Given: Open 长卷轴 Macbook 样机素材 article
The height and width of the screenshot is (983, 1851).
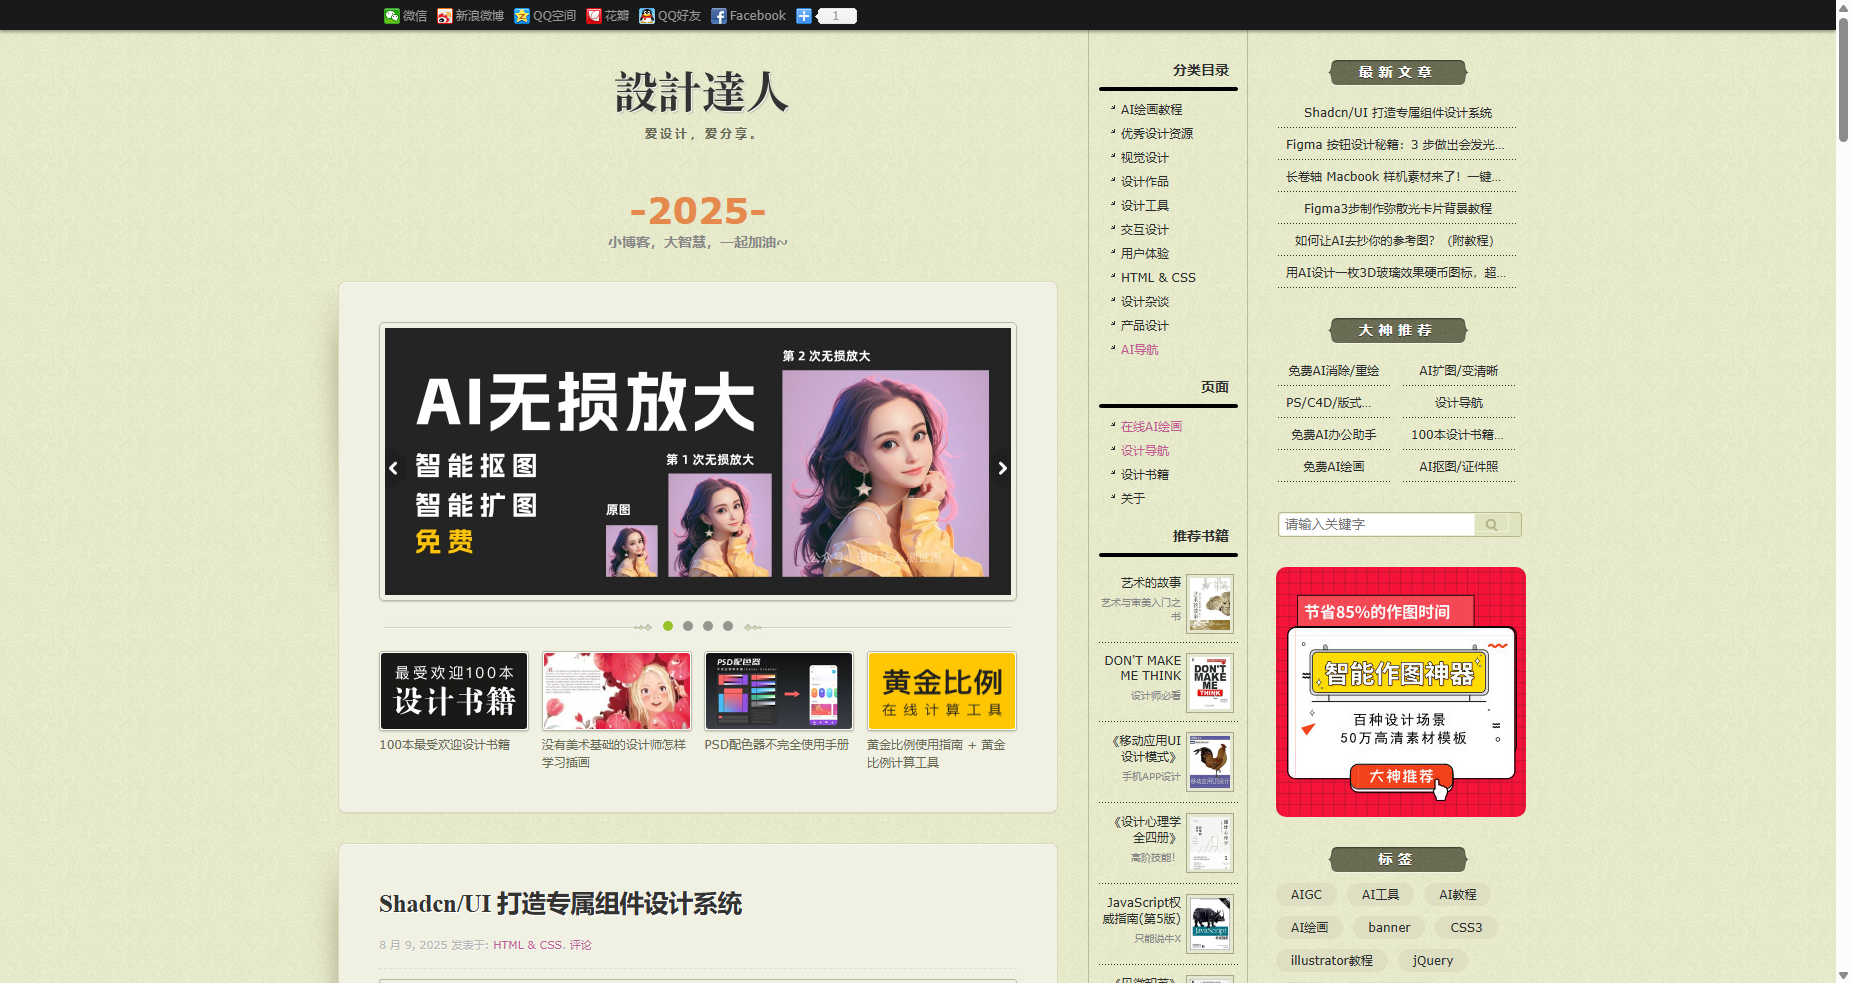Looking at the screenshot, I should pos(1396,177).
